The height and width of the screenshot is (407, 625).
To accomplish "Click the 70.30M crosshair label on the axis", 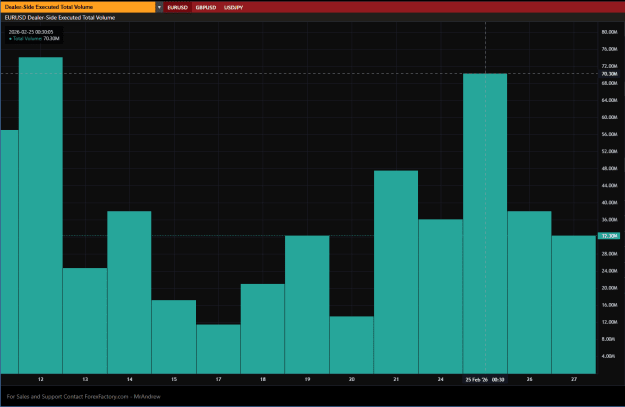I will [609, 74].
